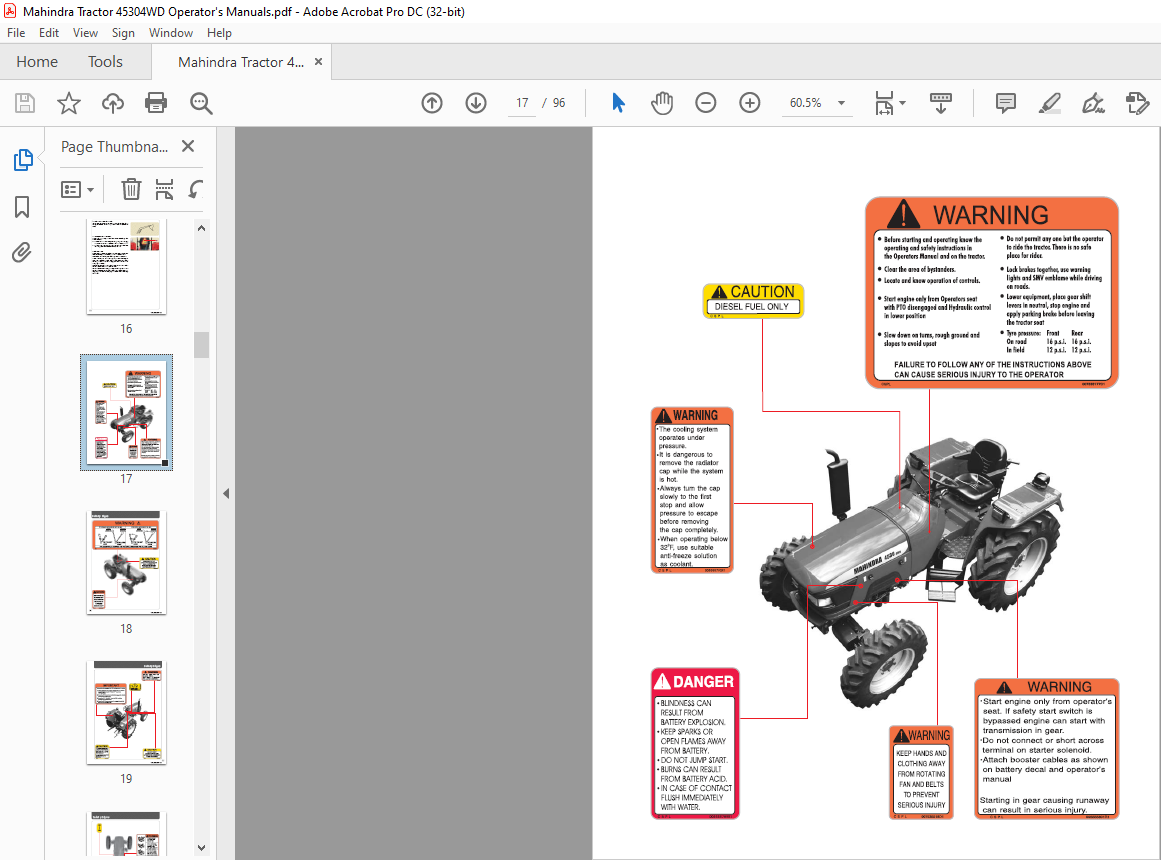Image resolution: width=1161 pixels, height=860 pixels.
Task: Open thumbnails panel options dropdown
Action: pos(77,190)
